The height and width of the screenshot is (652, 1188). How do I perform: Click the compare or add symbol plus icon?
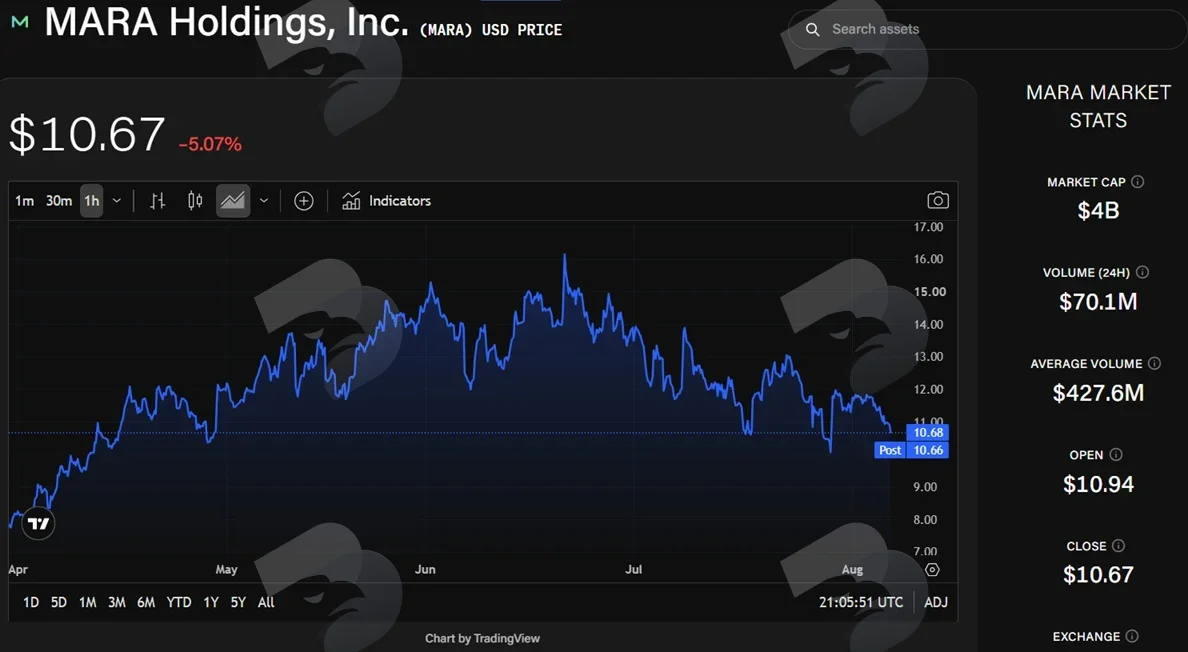304,201
